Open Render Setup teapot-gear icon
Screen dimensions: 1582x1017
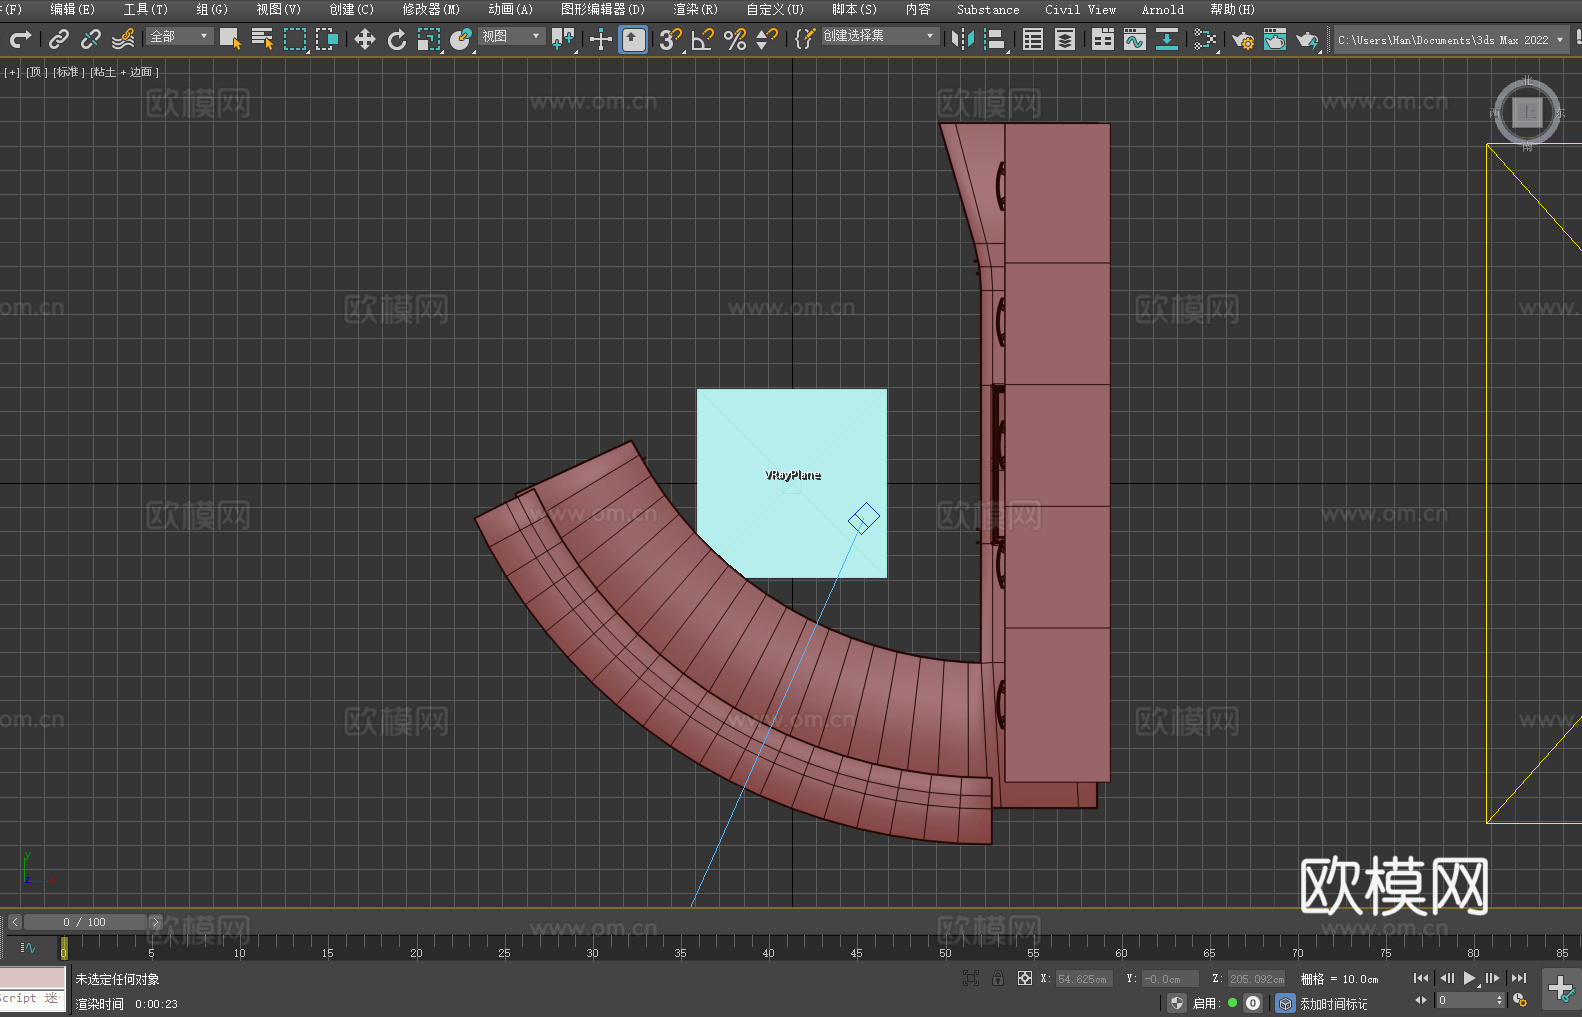(x=1243, y=39)
